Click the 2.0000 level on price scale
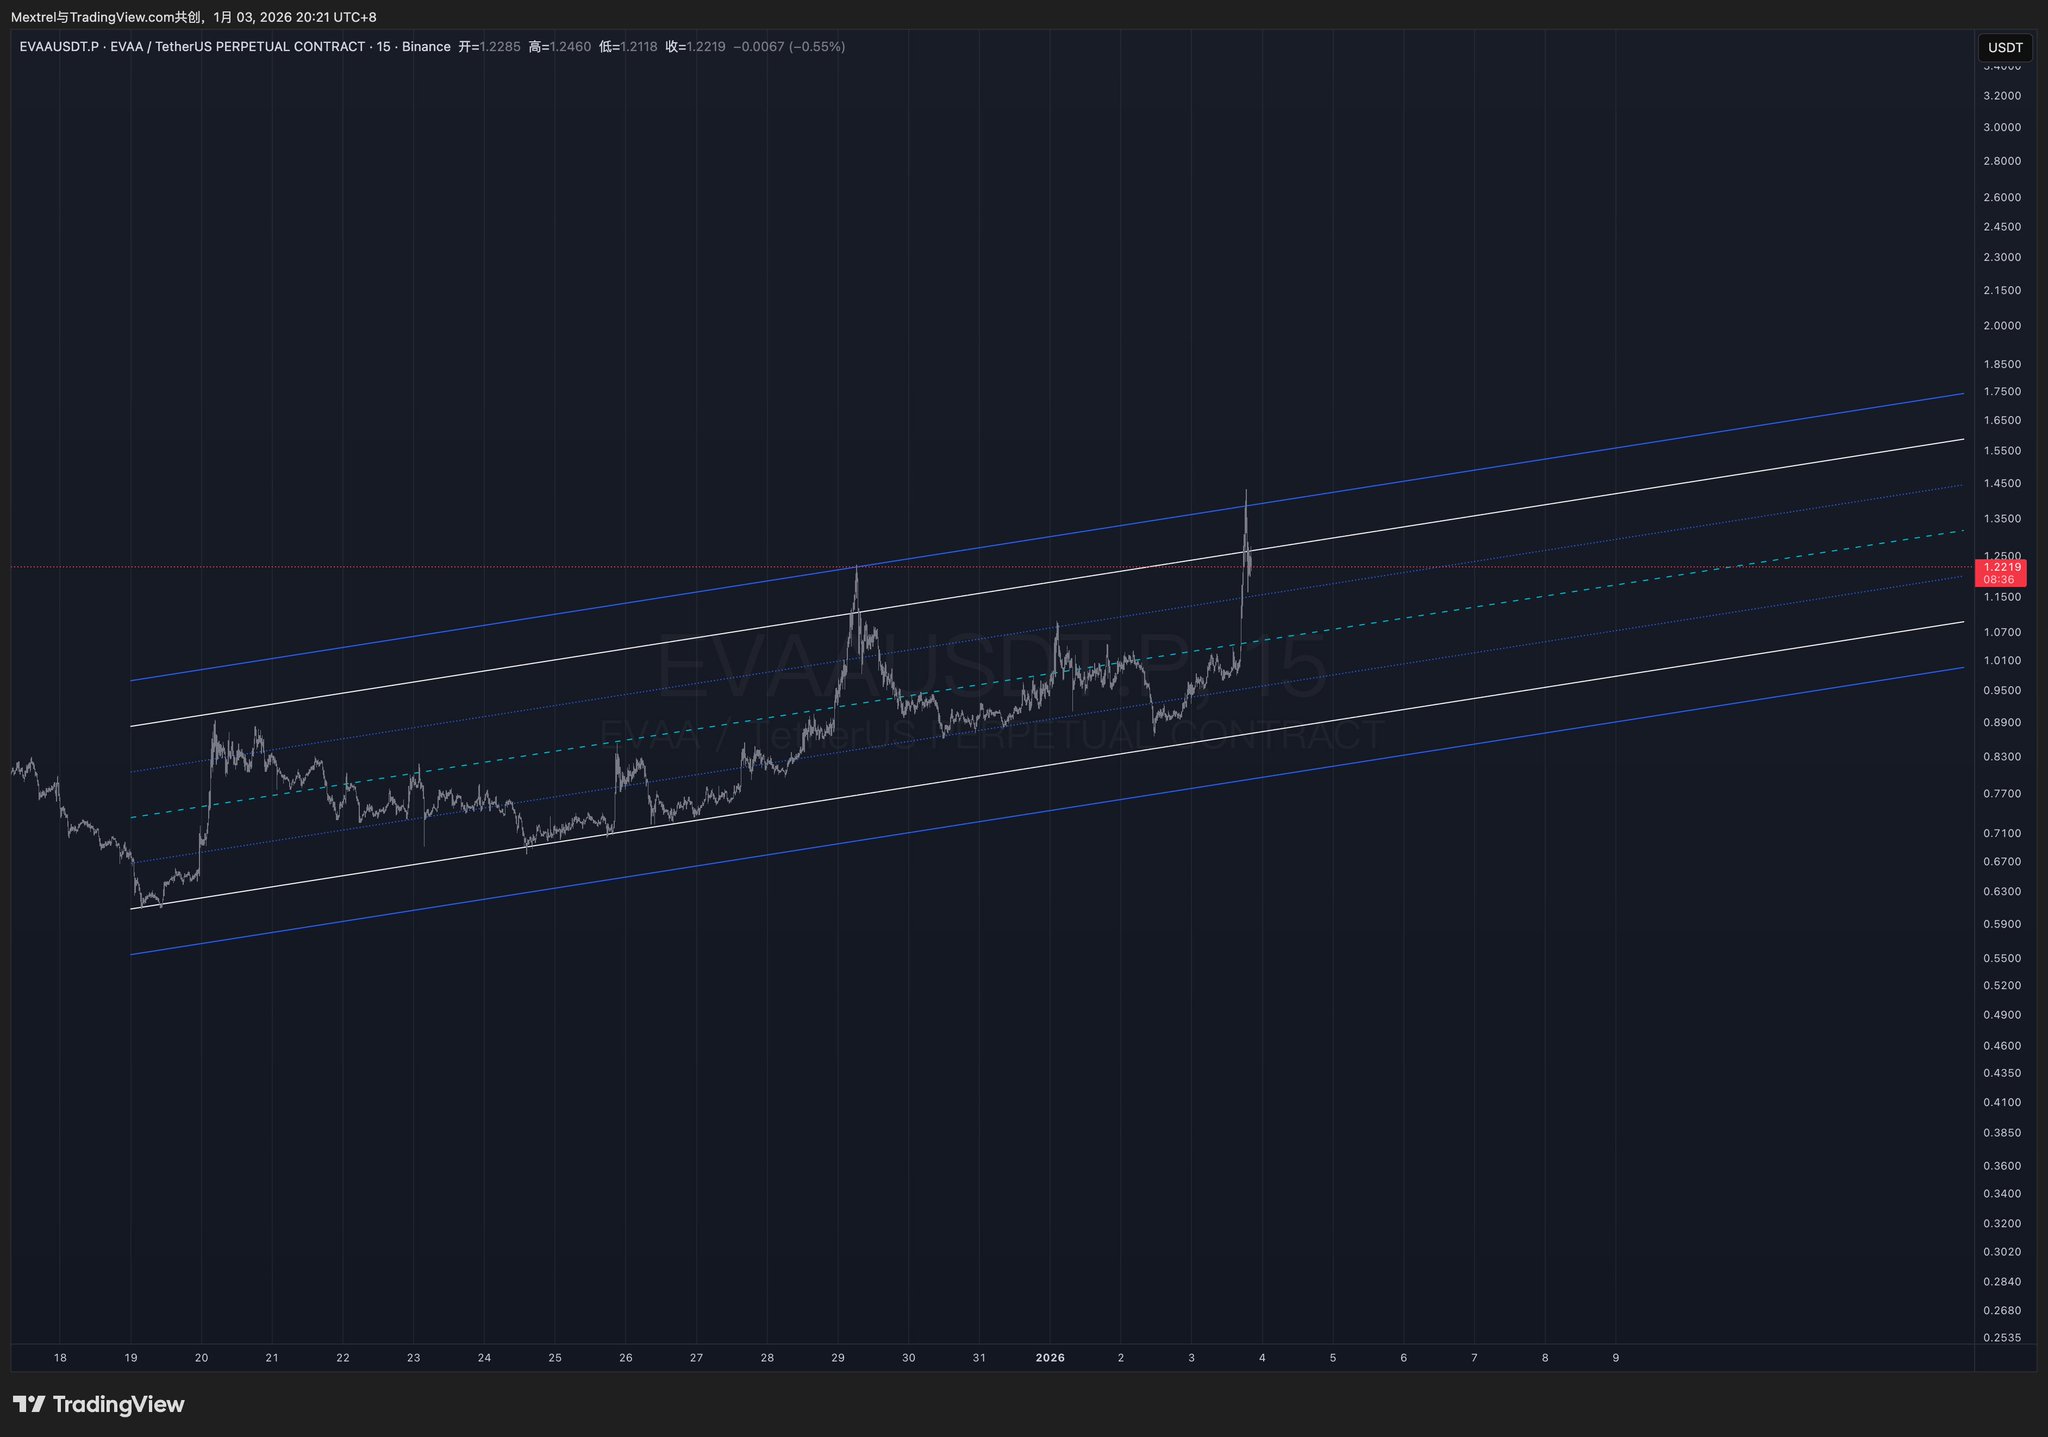The height and width of the screenshot is (1437, 2048). (x=2002, y=326)
